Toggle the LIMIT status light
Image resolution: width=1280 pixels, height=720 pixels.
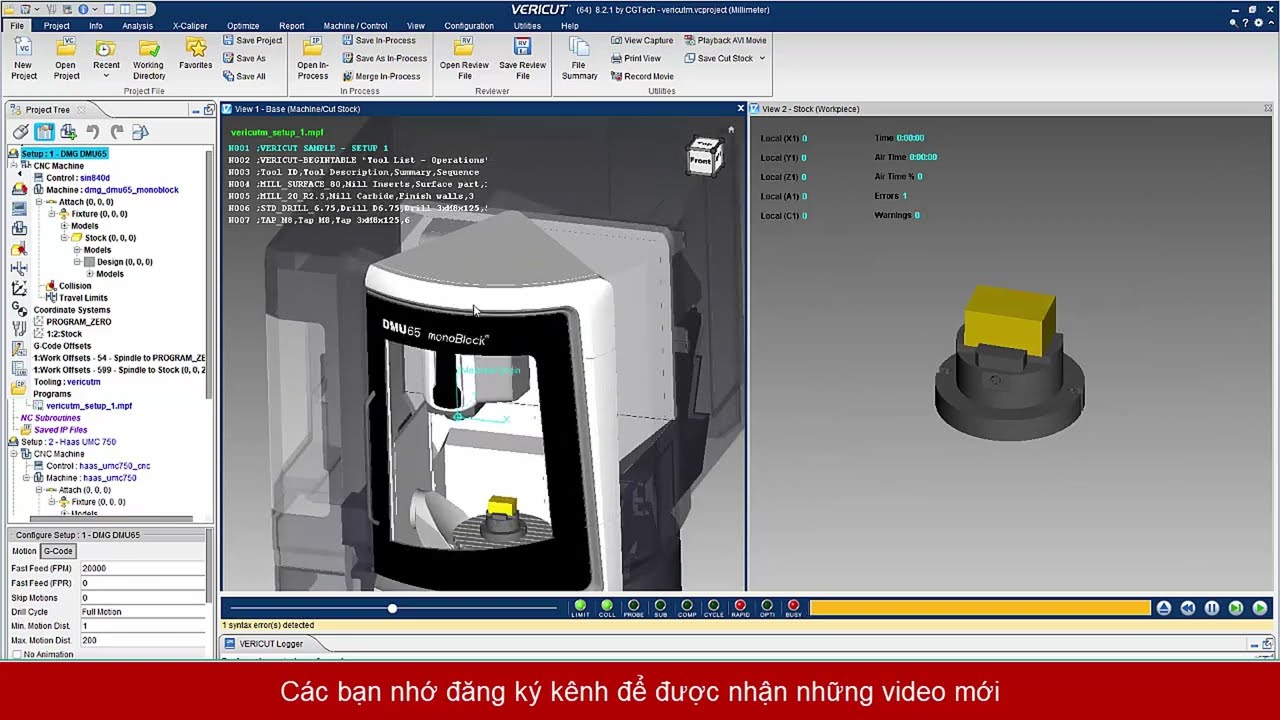[580, 607]
